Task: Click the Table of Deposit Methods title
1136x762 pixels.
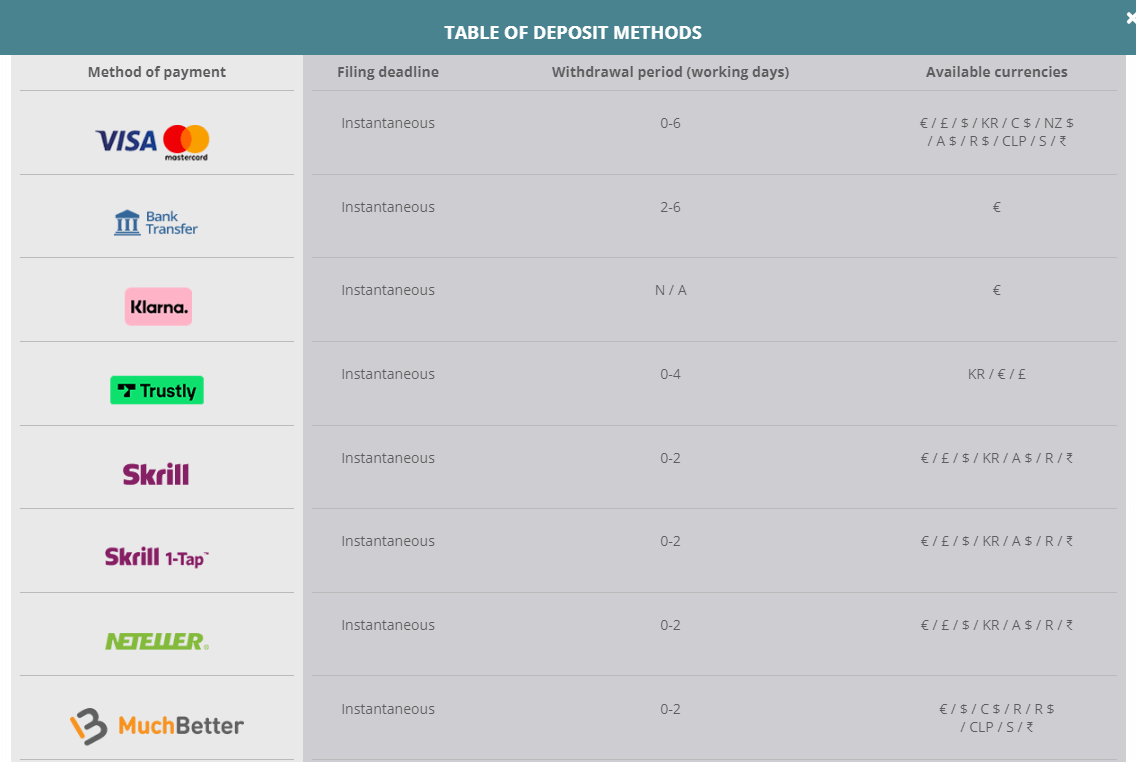Action: [x=572, y=33]
